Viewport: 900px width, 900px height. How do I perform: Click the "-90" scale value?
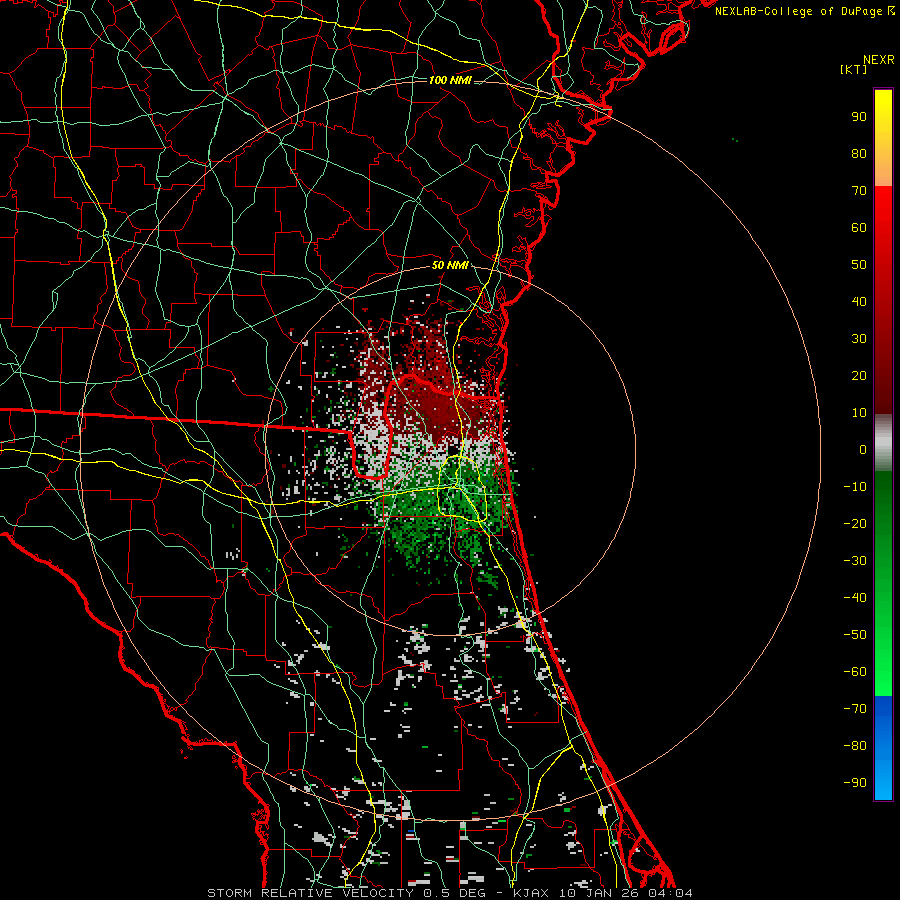855,782
